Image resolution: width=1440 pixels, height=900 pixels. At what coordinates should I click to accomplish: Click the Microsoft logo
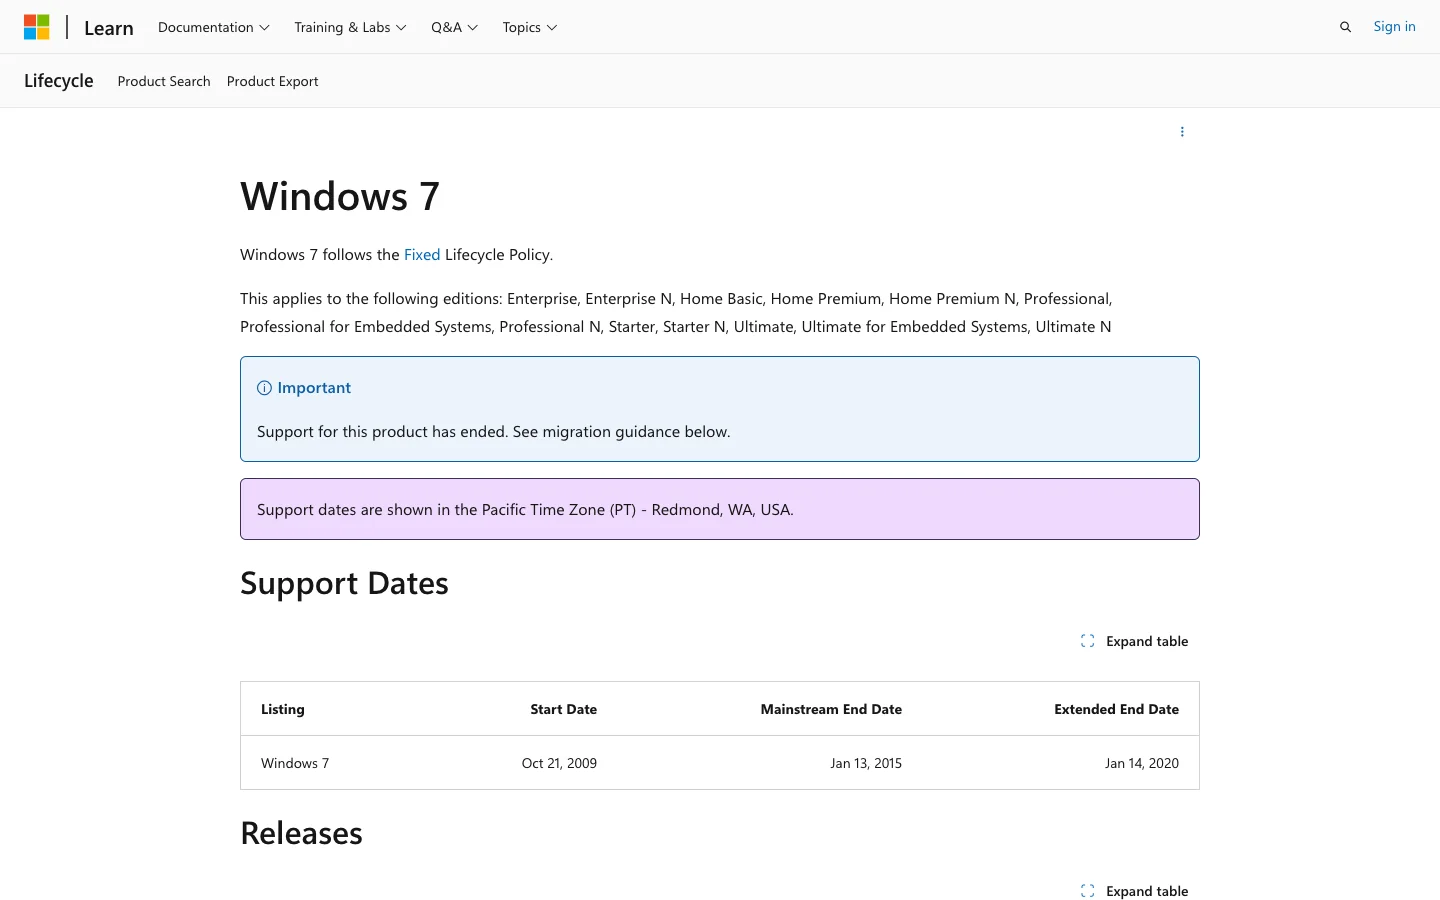tap(37, 27)
